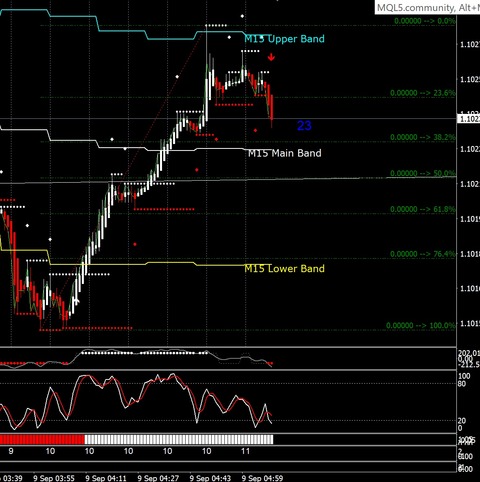Click the MQL5.community search field
Image resolution: width=480 pixels, height=482 pixels.
[x=427, y=7]
